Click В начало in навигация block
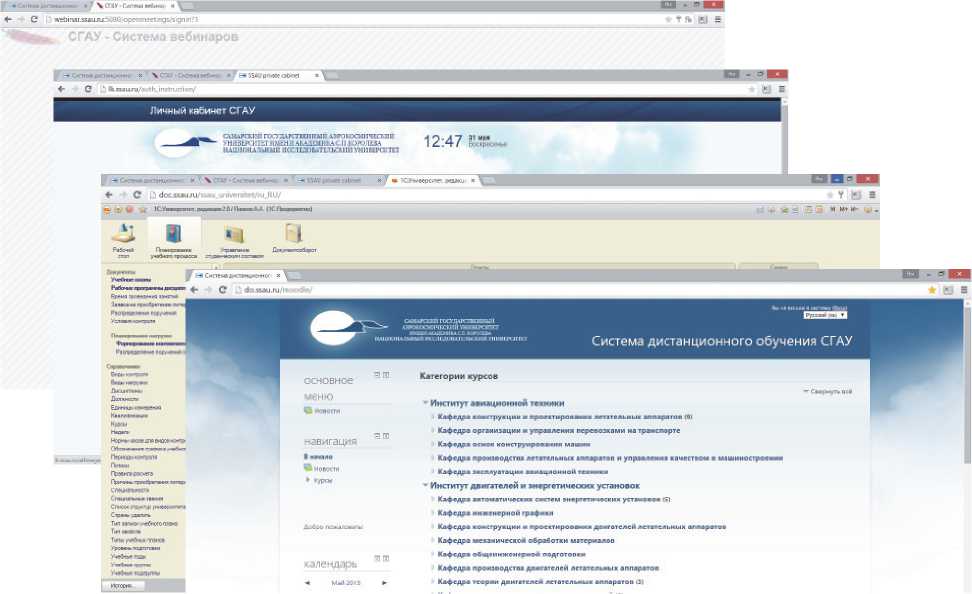 click(318, 456)
